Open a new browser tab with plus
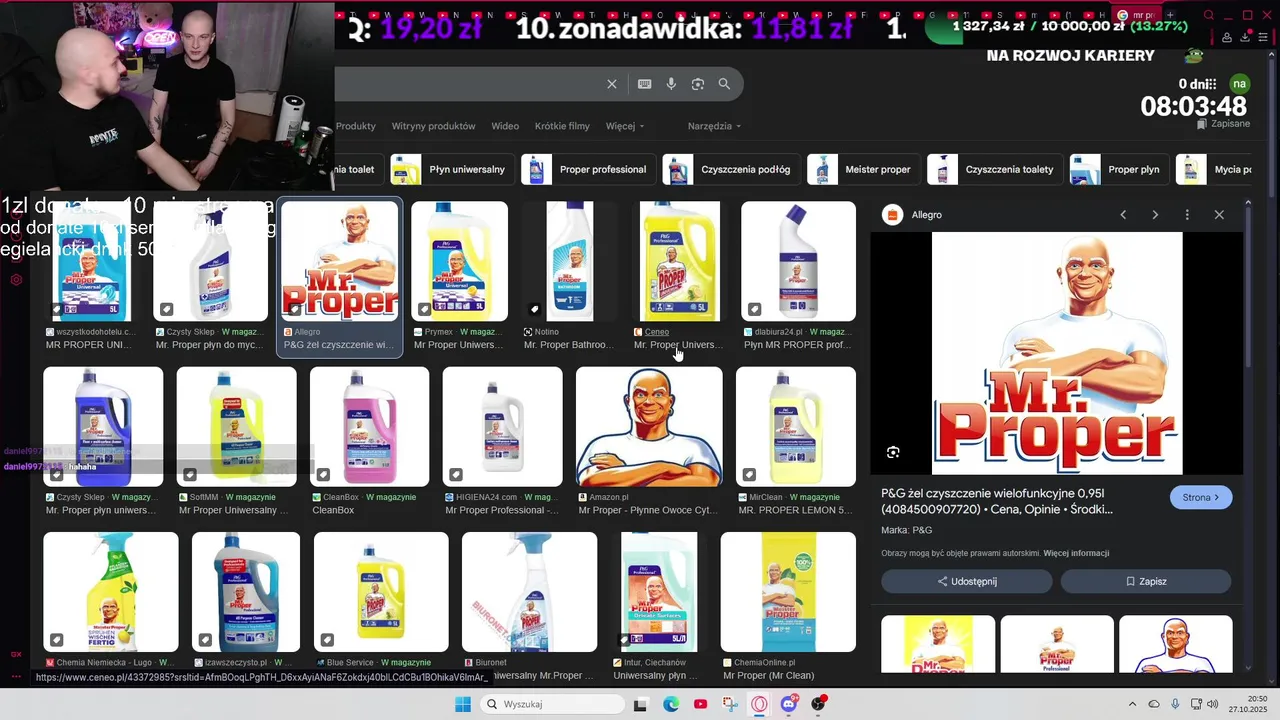The image size is (1280, 720). pos(1170,15)
